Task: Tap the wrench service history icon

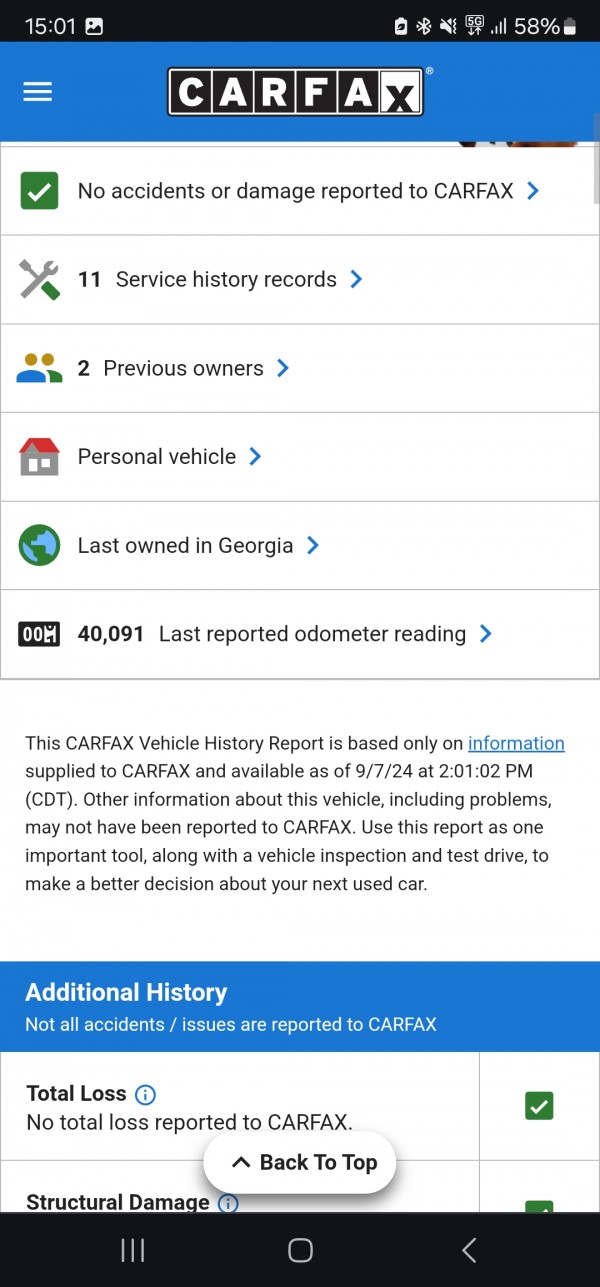Action: [x=40, y=280]
